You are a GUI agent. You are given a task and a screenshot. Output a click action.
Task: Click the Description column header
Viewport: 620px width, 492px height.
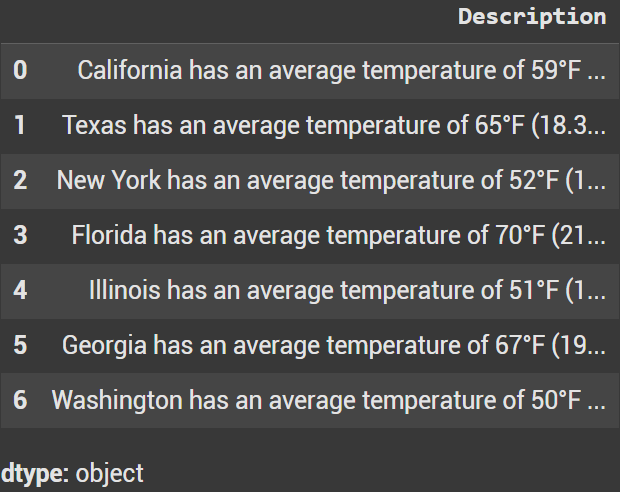point(531,16)
